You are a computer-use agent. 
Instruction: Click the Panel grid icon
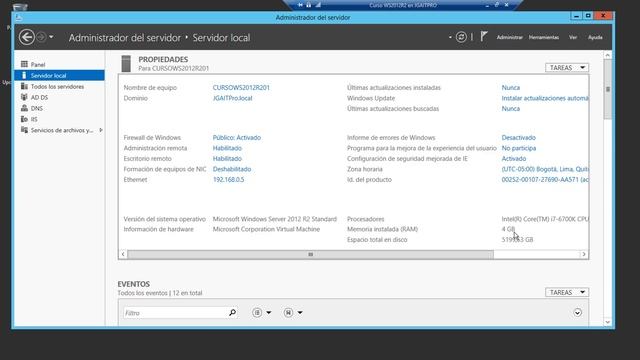(x=24, y=64)
